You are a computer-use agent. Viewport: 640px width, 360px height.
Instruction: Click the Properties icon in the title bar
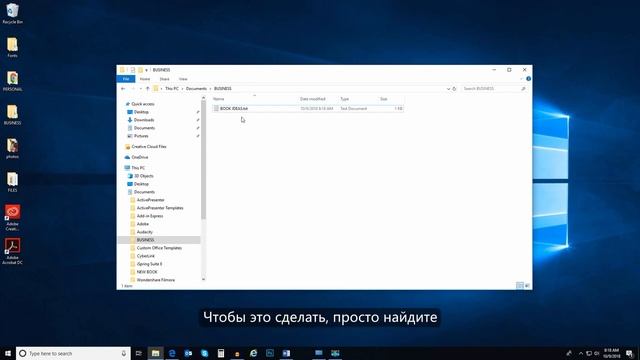pyautogui.click(x=133, y=70)
